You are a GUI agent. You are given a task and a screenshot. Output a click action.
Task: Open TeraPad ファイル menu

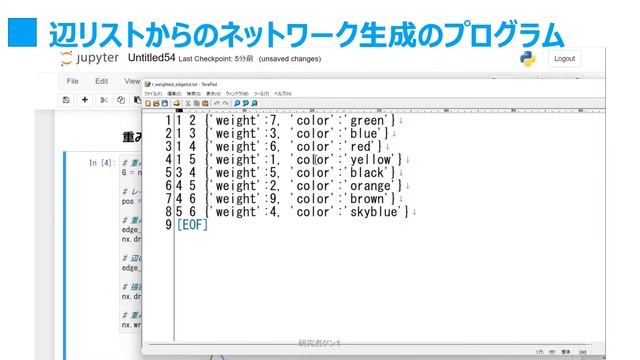[153, 93]
